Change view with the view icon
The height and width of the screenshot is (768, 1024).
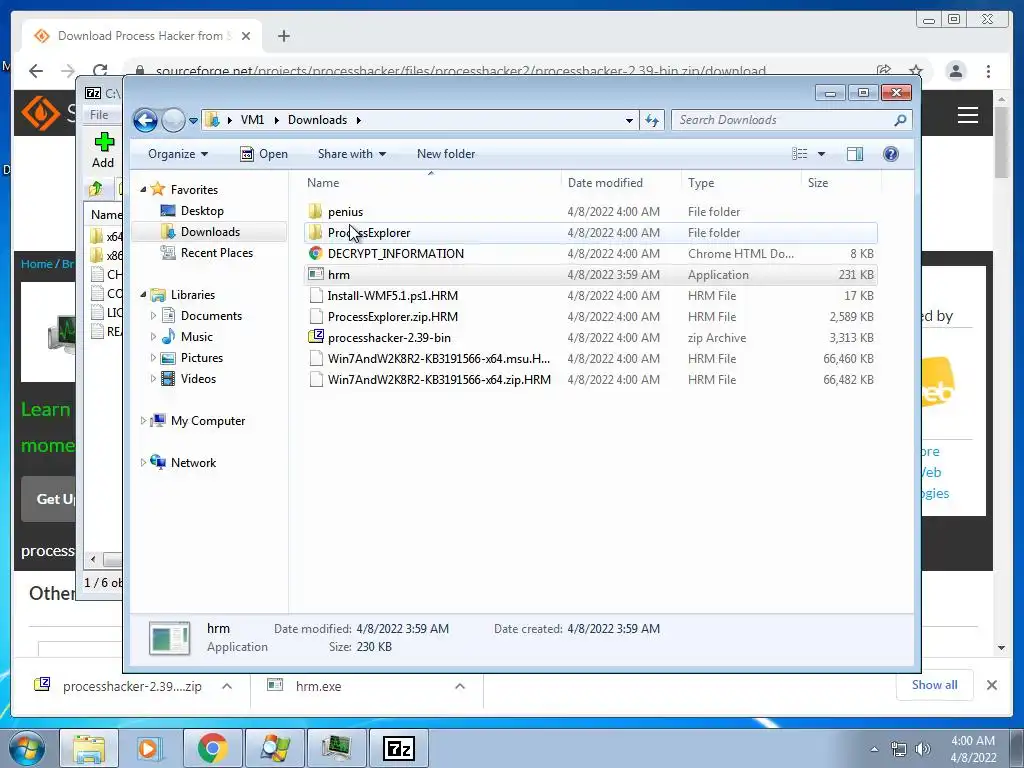point(800,154)
